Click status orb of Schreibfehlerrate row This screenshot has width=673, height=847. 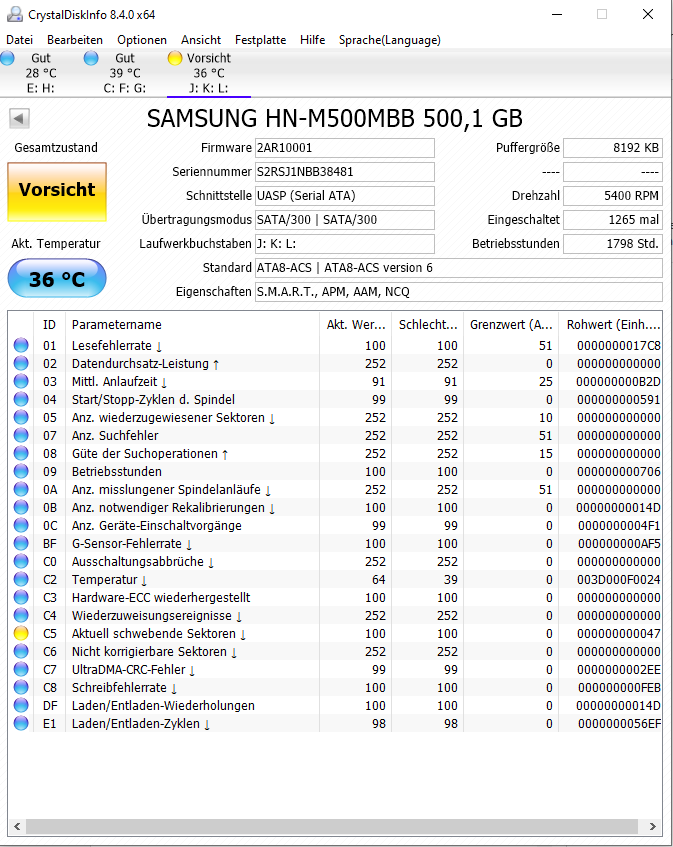[x=21, y=688]
